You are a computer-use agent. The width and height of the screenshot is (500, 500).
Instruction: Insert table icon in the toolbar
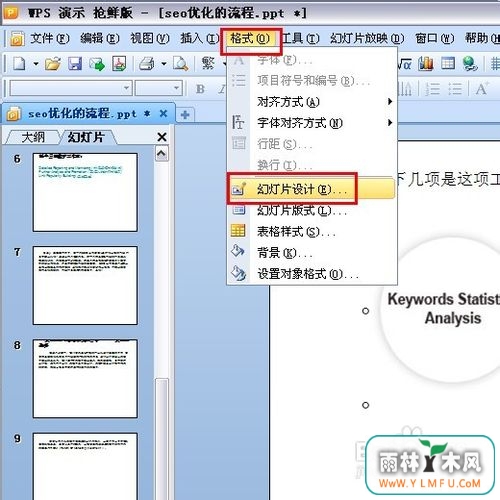(x=448, y=63)
